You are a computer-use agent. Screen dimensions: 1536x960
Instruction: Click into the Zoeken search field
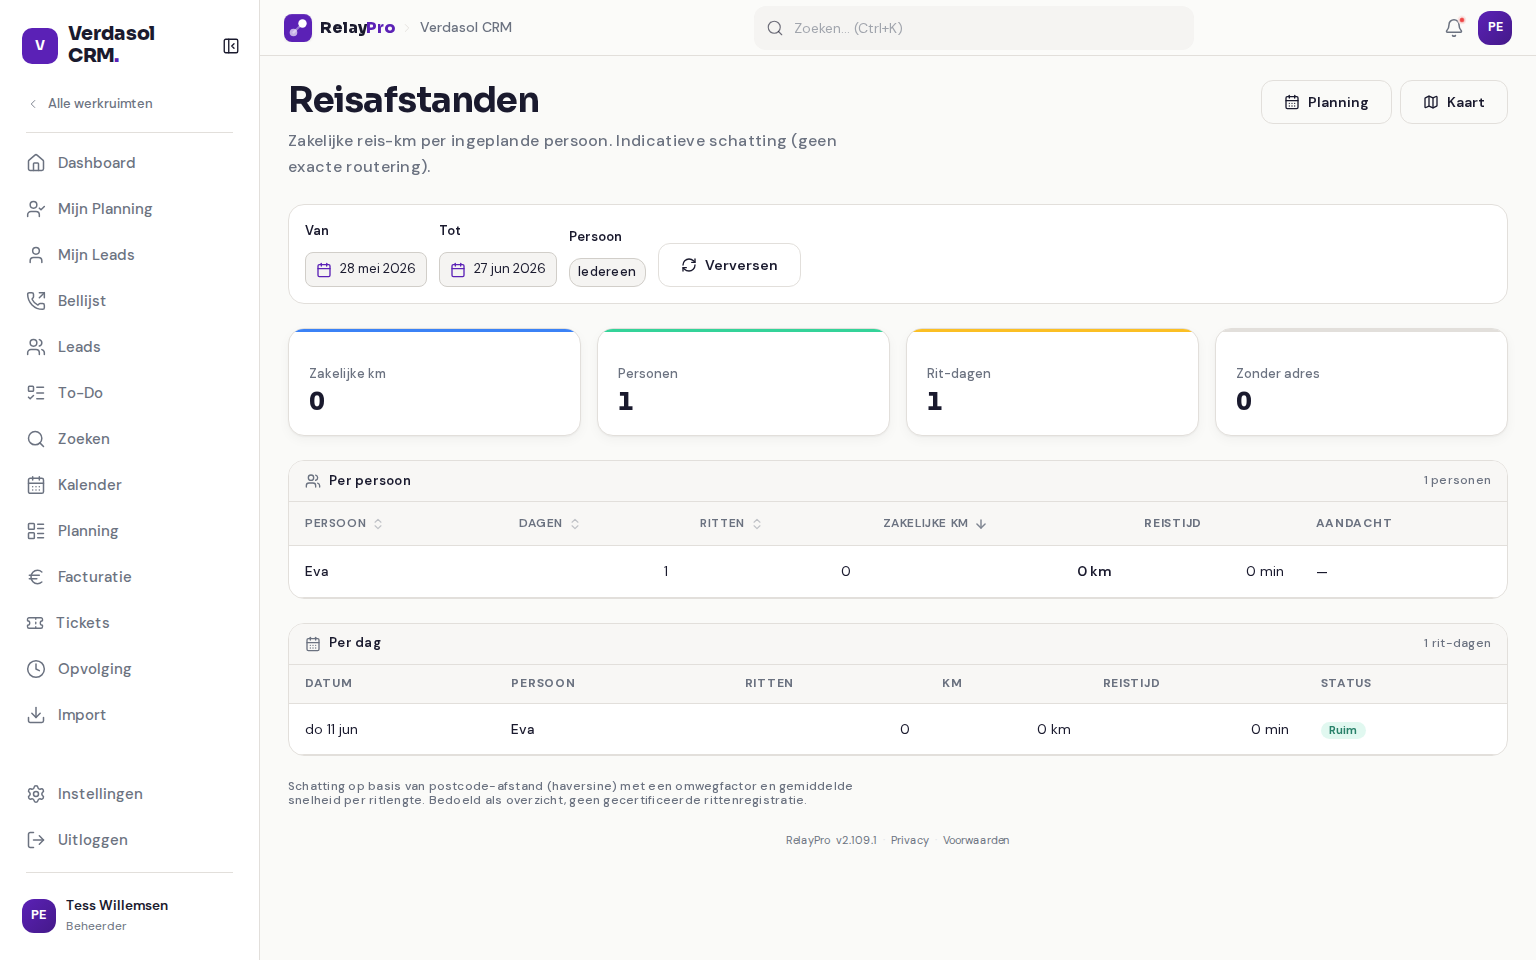pos(974,28)
